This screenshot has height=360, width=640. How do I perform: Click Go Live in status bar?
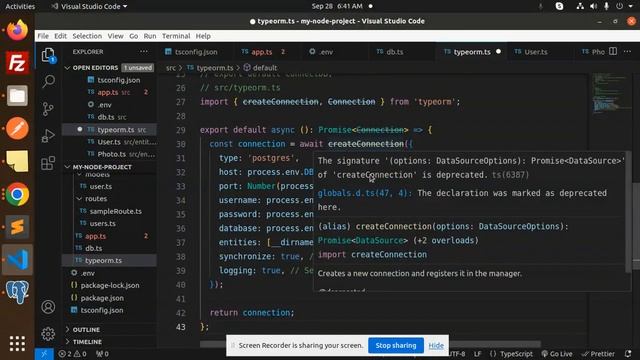point(557,354)
